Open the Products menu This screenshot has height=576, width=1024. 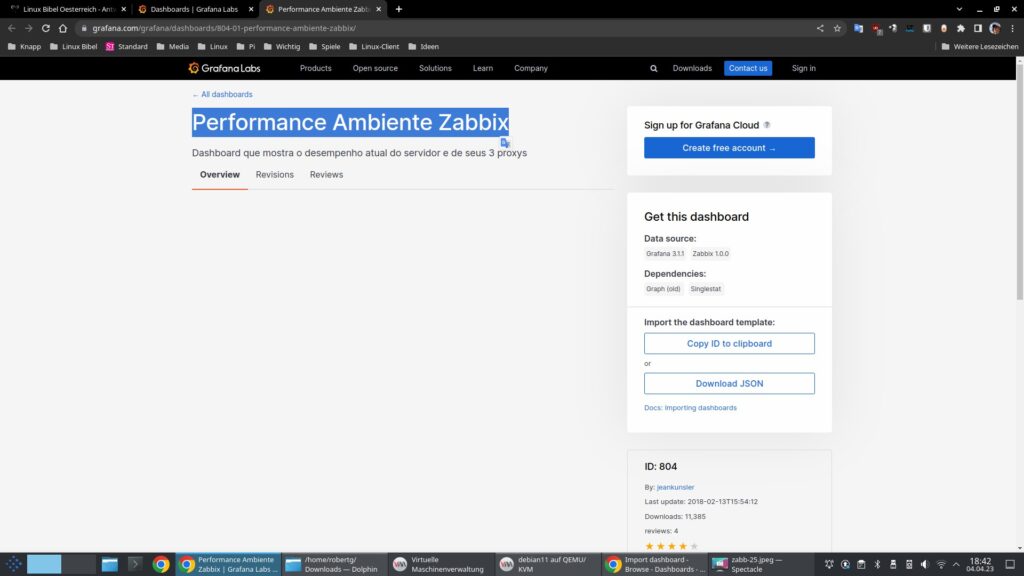point(315,68)
